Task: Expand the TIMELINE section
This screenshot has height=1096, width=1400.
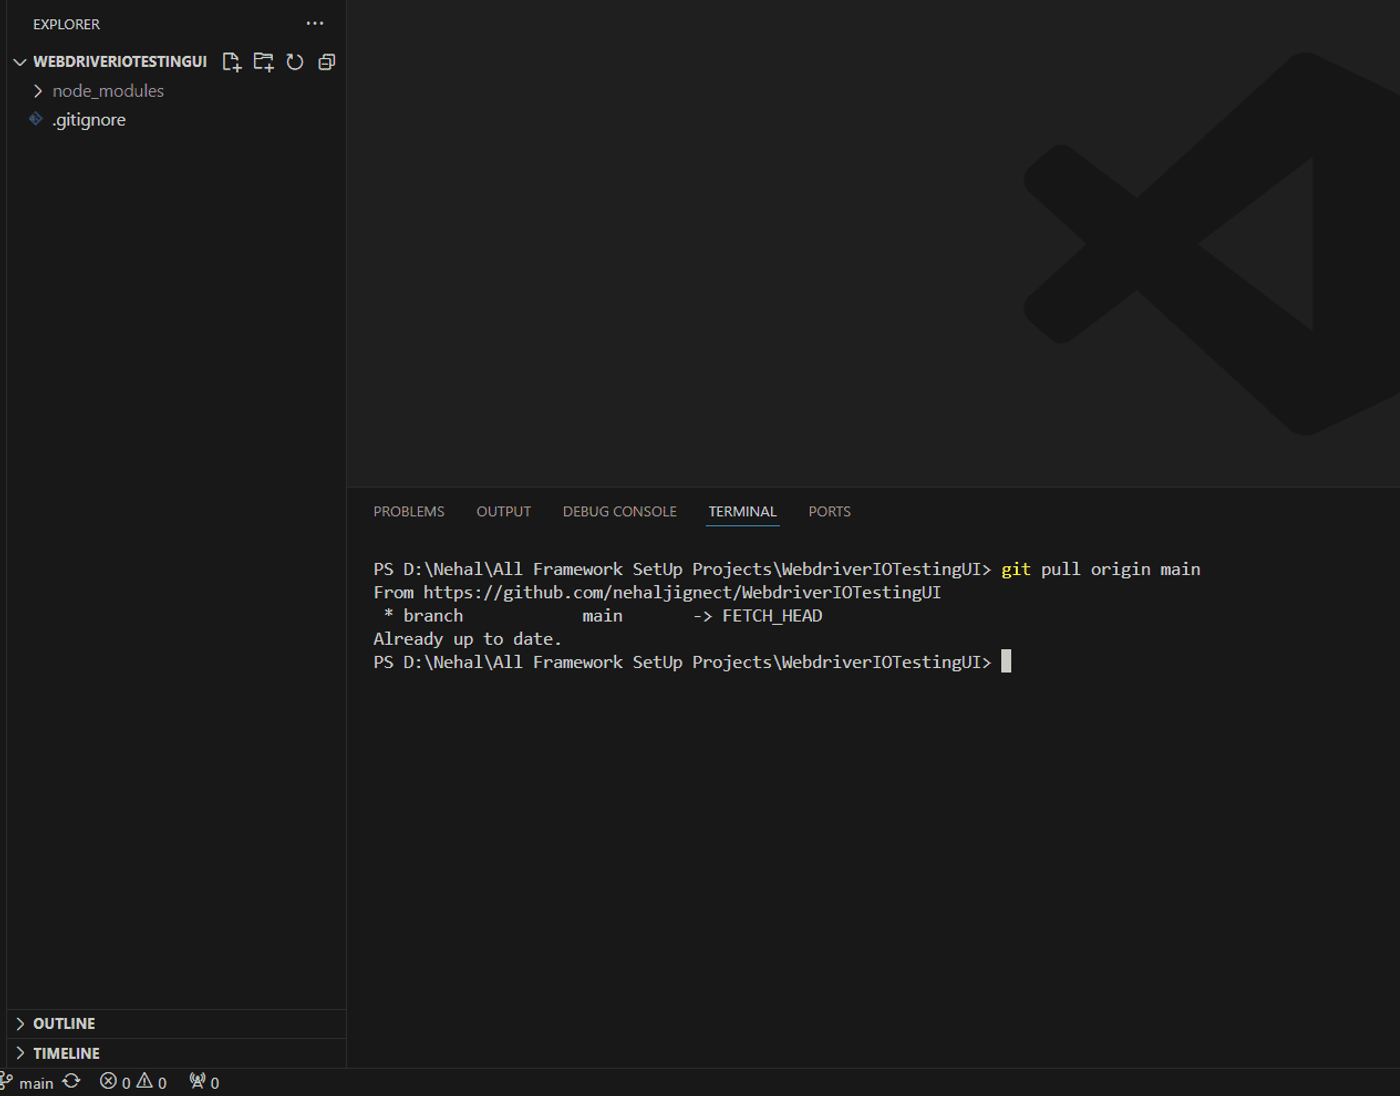Action: (x=20, y=1054)
